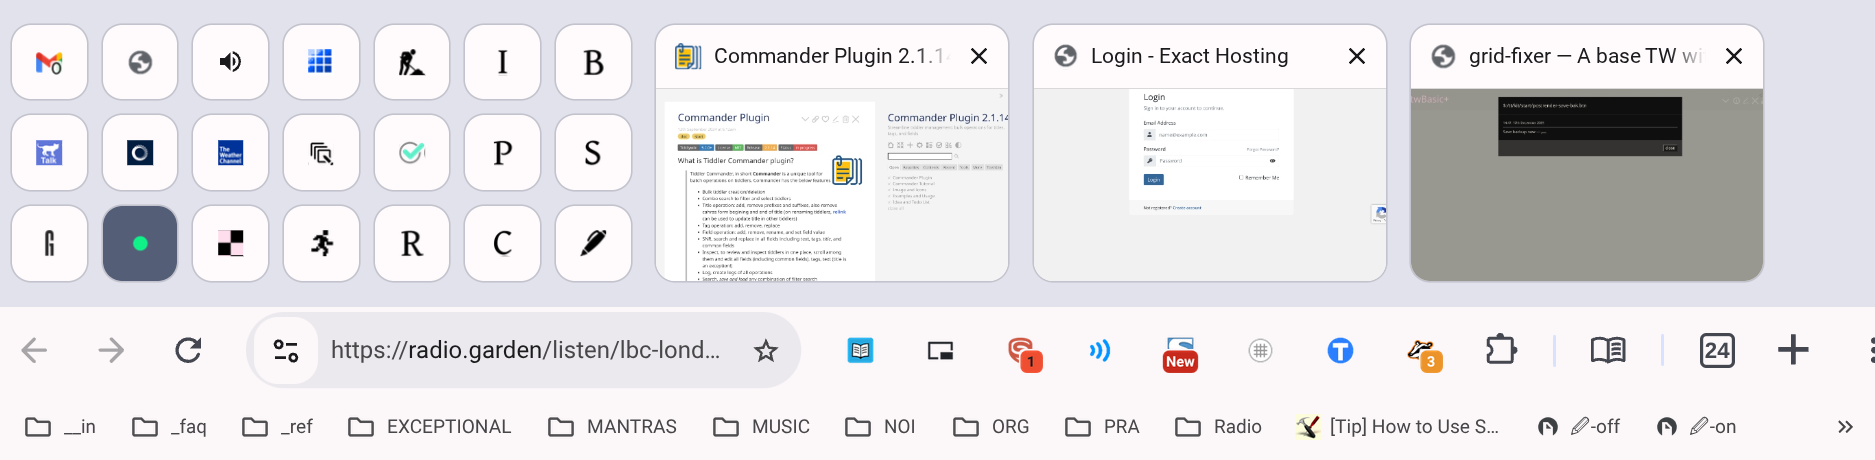Switch to Login - Exact Hosting tab
The width and height of the screenshot is (1875, 460).
pyautogui.click(x=1190, y=57)
